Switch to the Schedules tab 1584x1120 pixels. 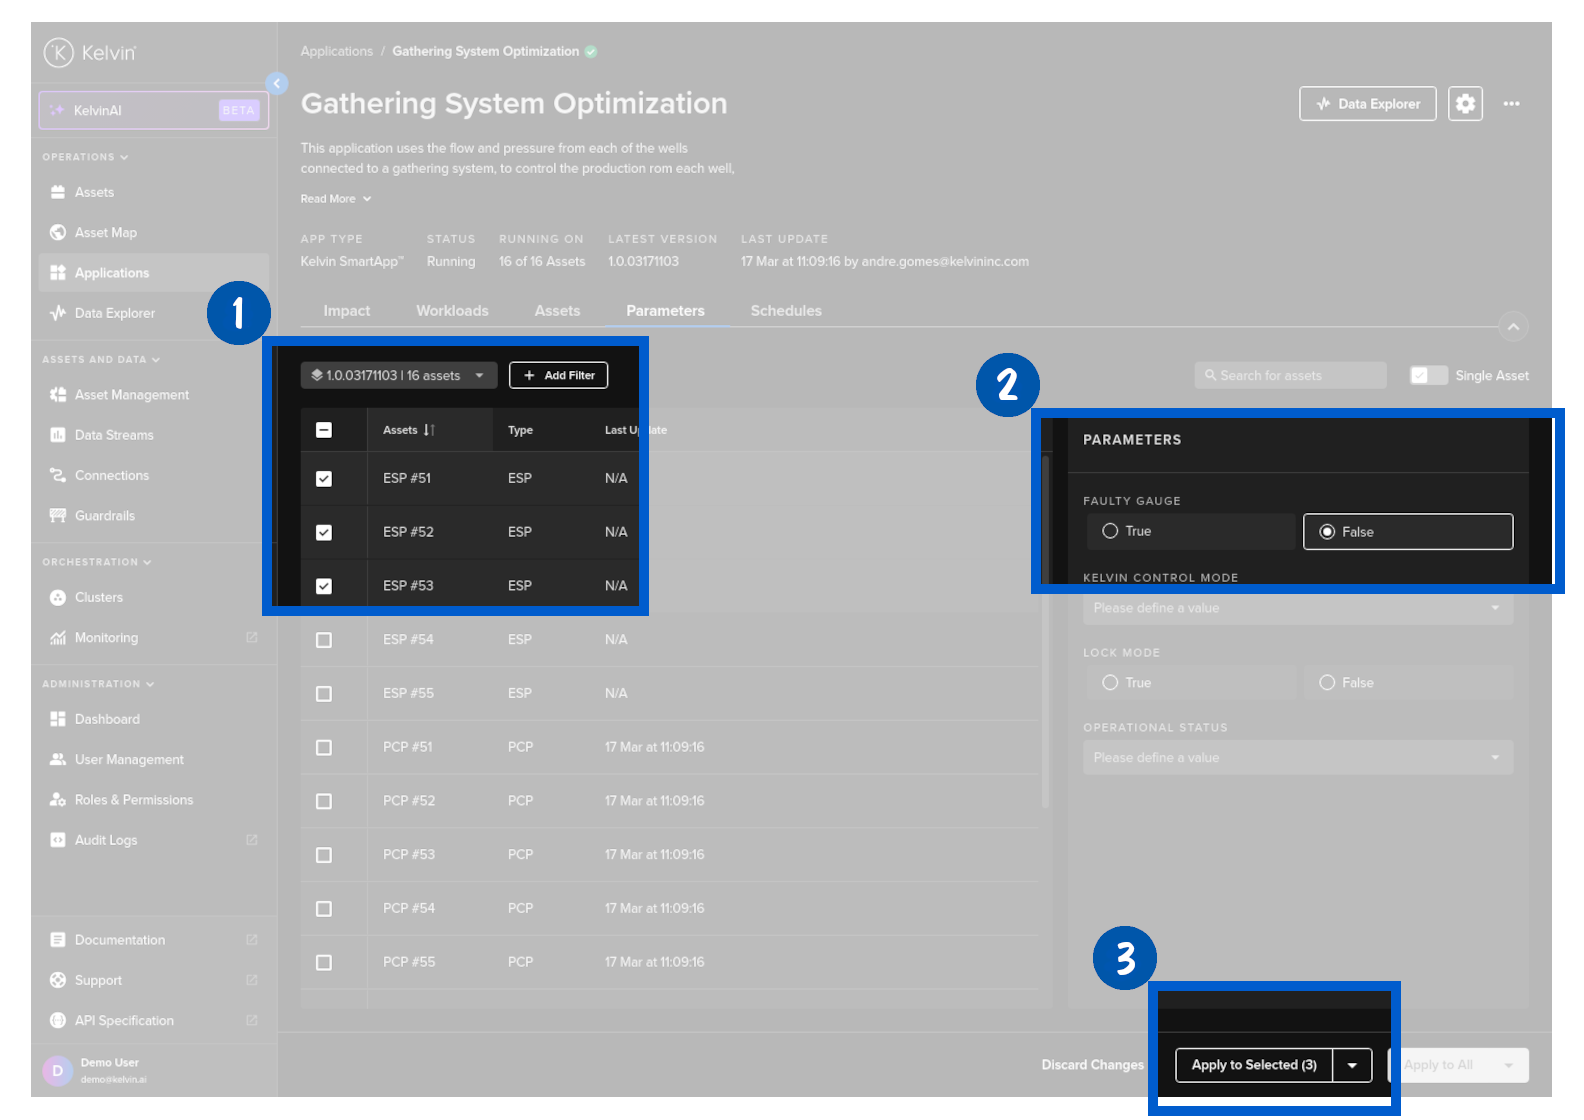point(786,311)
